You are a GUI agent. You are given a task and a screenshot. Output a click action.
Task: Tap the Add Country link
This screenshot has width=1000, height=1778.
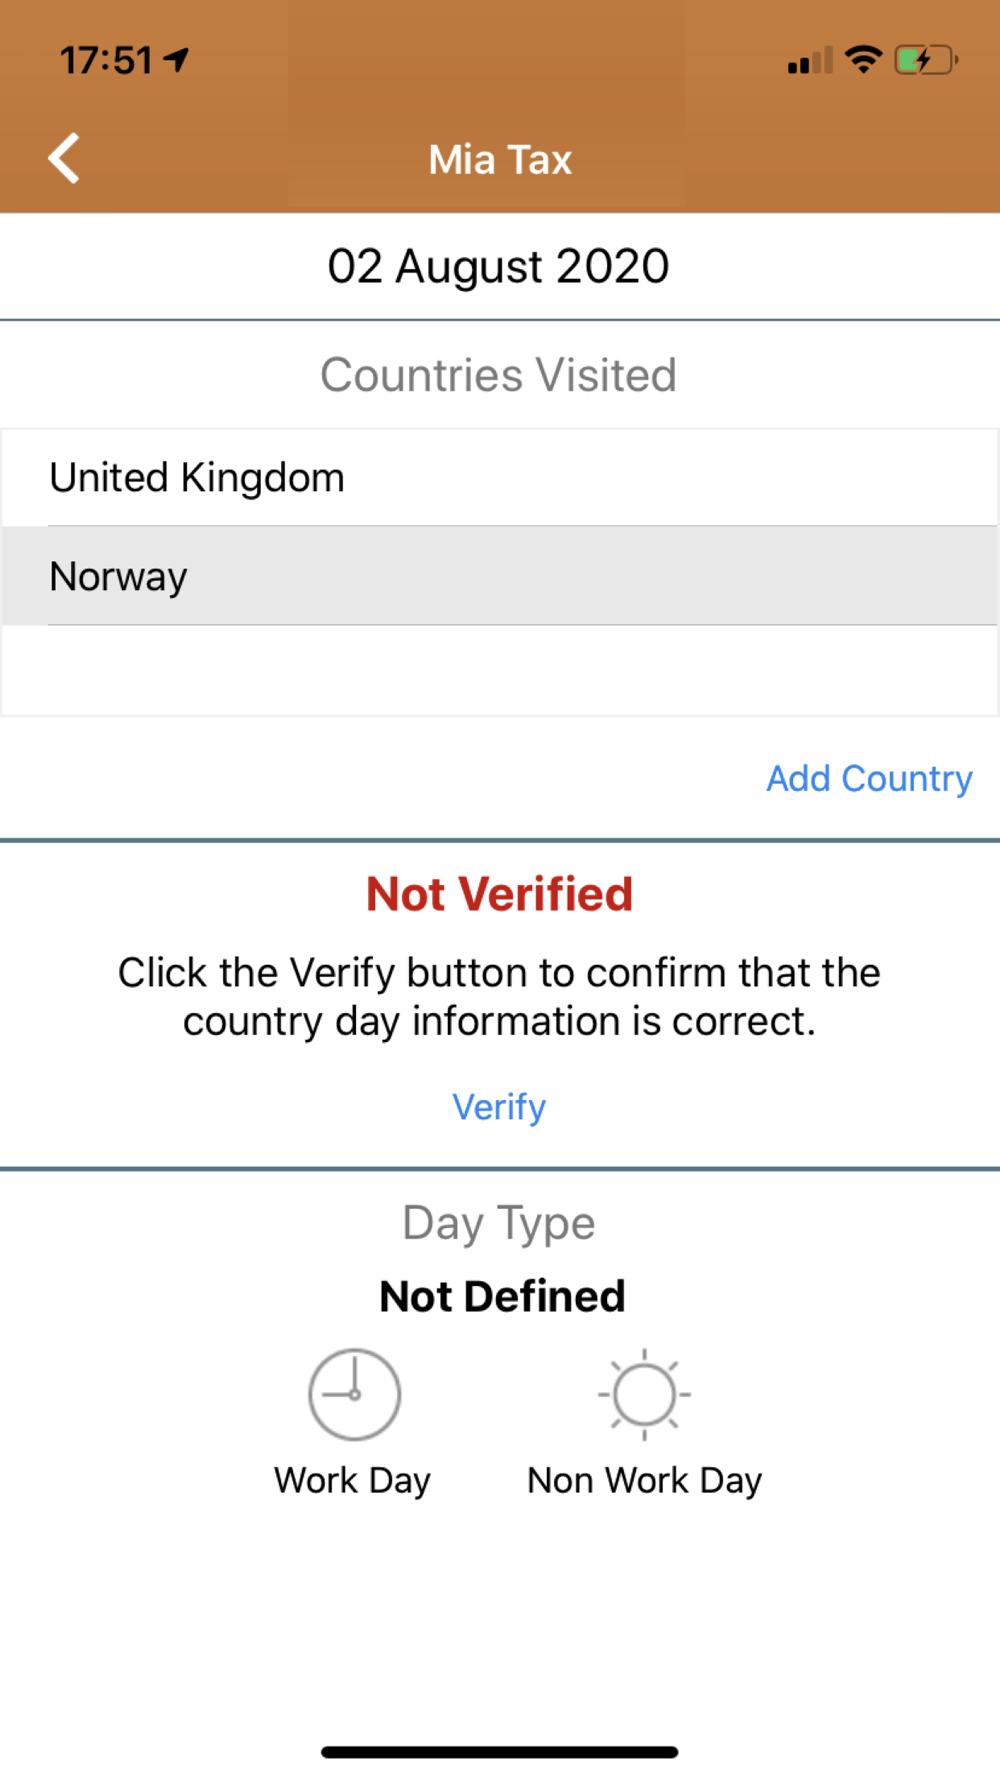tap(868, 778)
